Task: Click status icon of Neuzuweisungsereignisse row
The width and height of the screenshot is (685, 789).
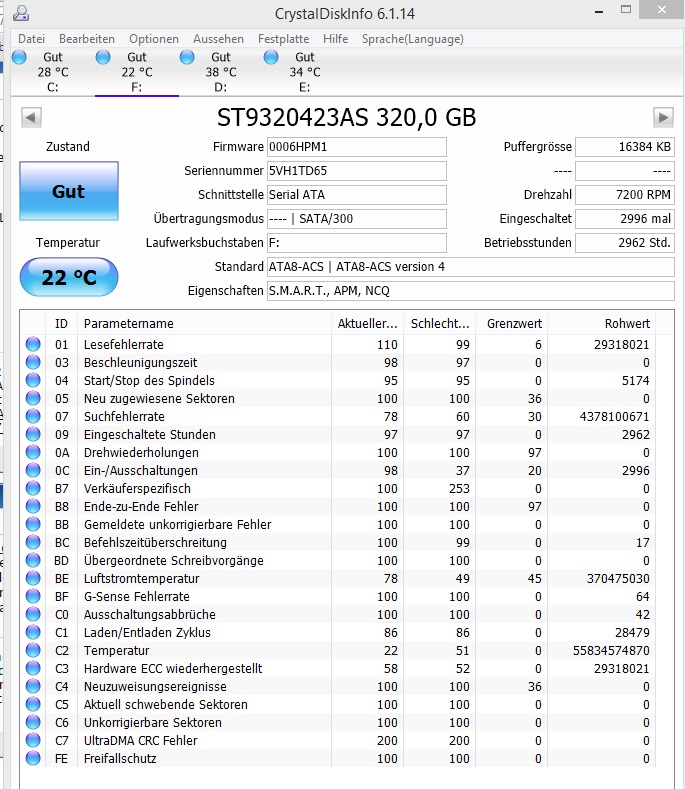Action: point(33,686)
